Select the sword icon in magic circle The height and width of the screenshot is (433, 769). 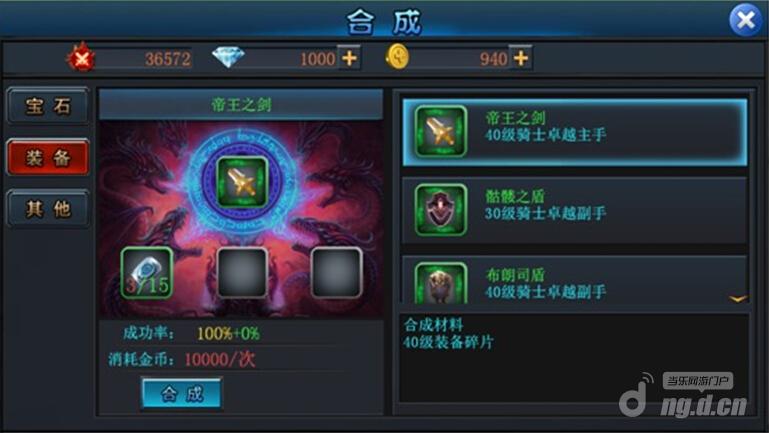click(242, 182)
